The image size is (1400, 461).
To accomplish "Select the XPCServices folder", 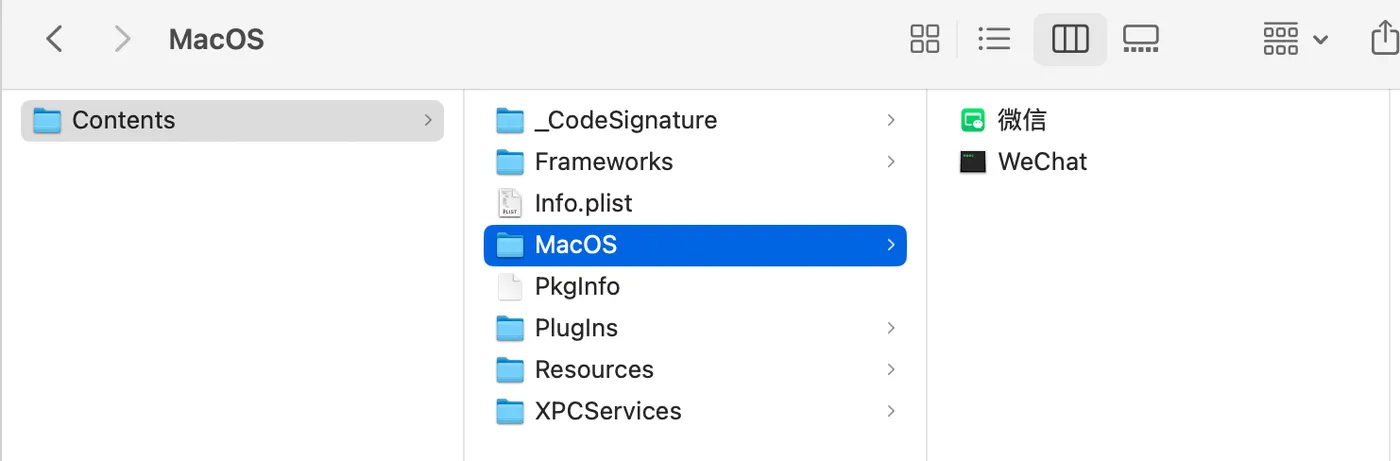I will point(608,411).
